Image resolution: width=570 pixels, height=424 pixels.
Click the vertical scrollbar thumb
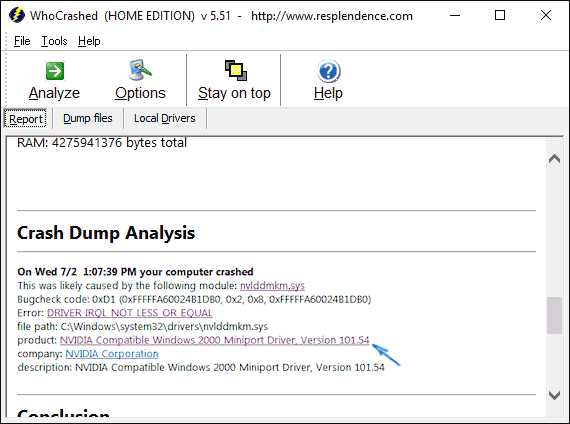pos(554,315)
